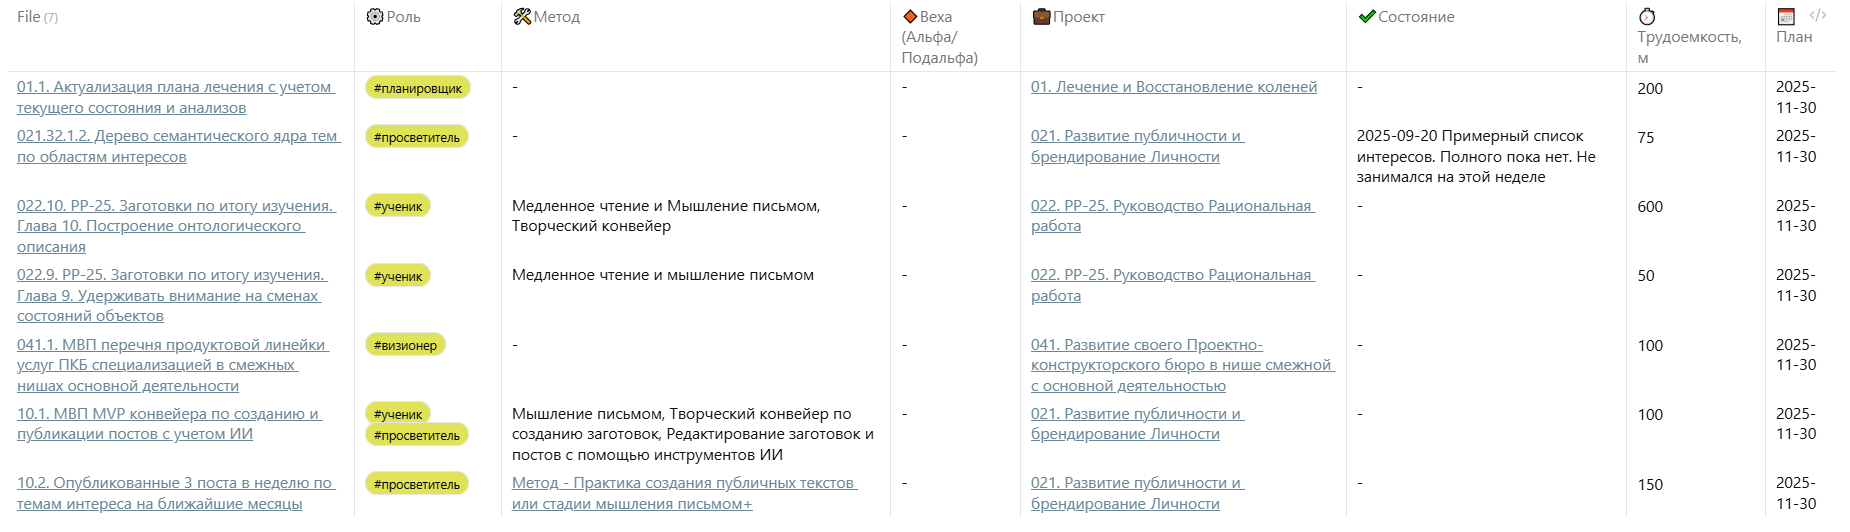
Task: Click the tools icon beside Метод header
Action: click(522, 17)
